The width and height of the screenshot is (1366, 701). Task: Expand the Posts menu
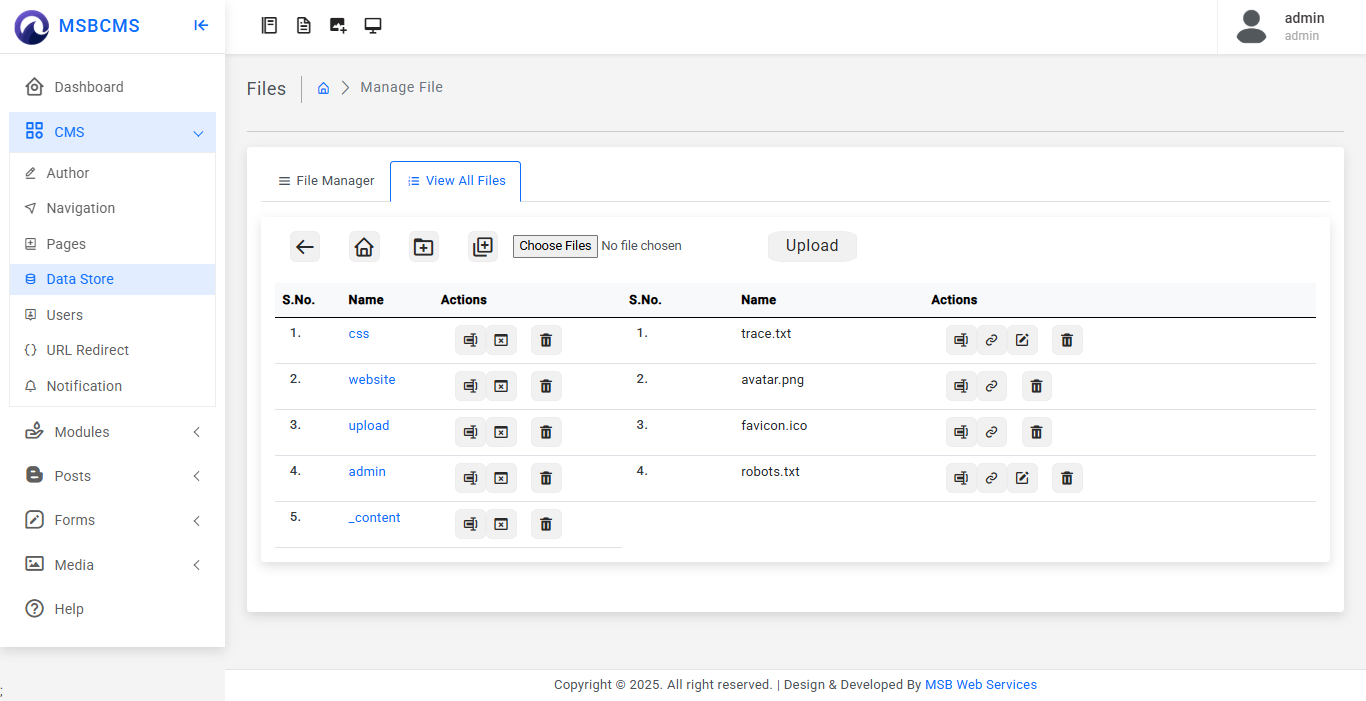pyautogui.click(x=113, y=476)
